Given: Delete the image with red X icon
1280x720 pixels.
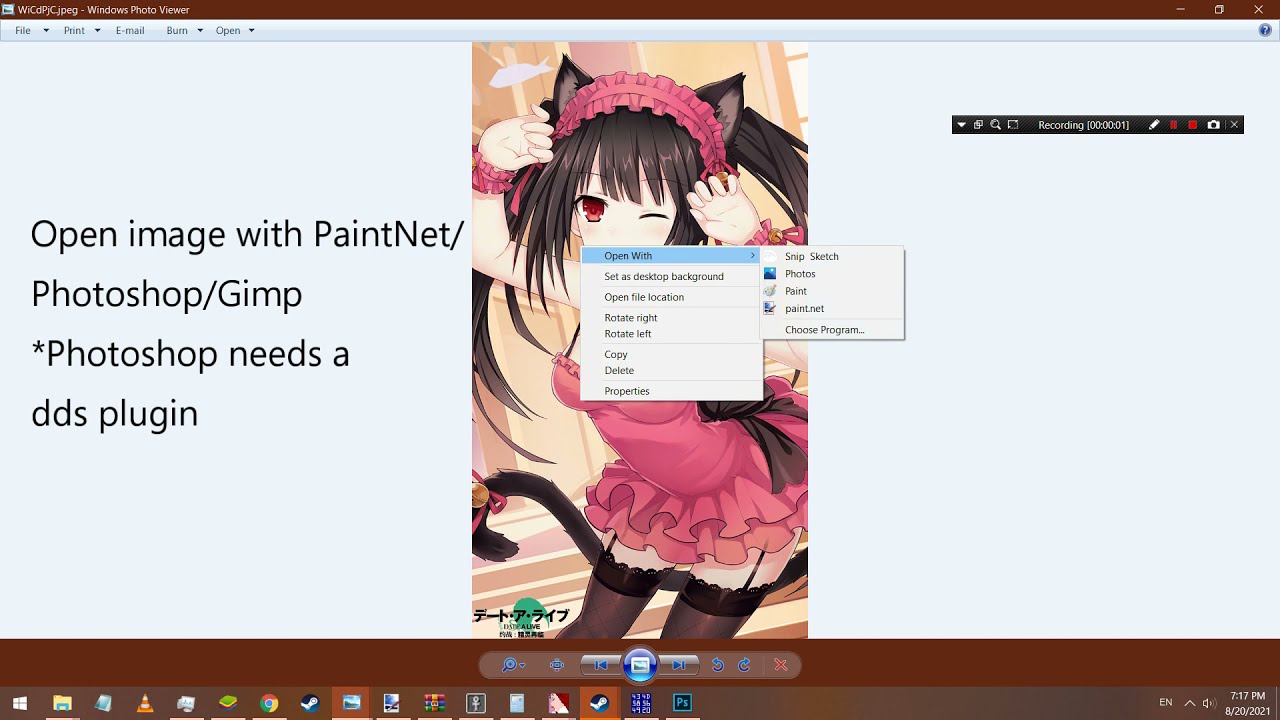Looking at the screenshot, I should tap(781, 665).
